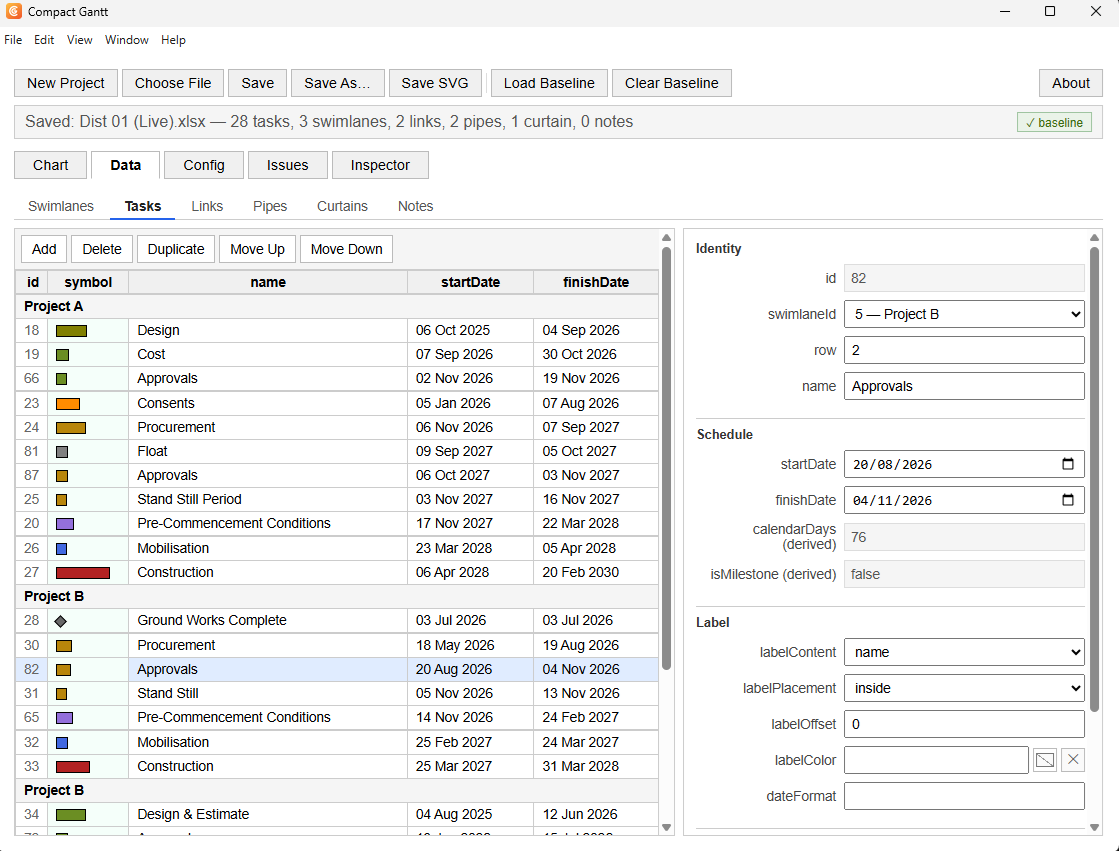This screenshot has height=851, width=1119.
Task: Open the Edit menu
Action: click(44, 40)
